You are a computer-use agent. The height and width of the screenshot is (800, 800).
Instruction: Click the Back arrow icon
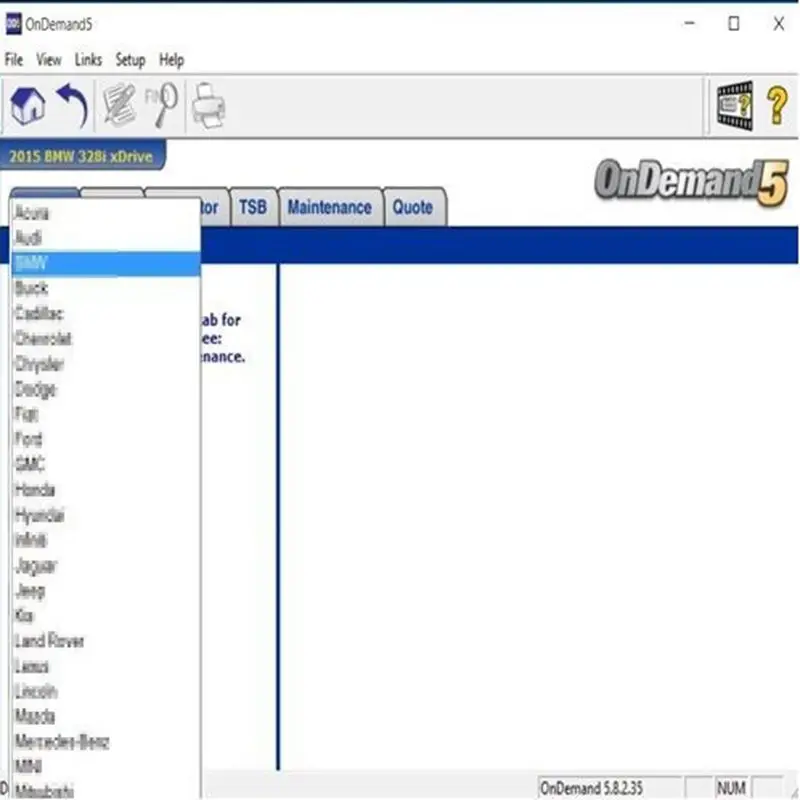pos(72,106)
